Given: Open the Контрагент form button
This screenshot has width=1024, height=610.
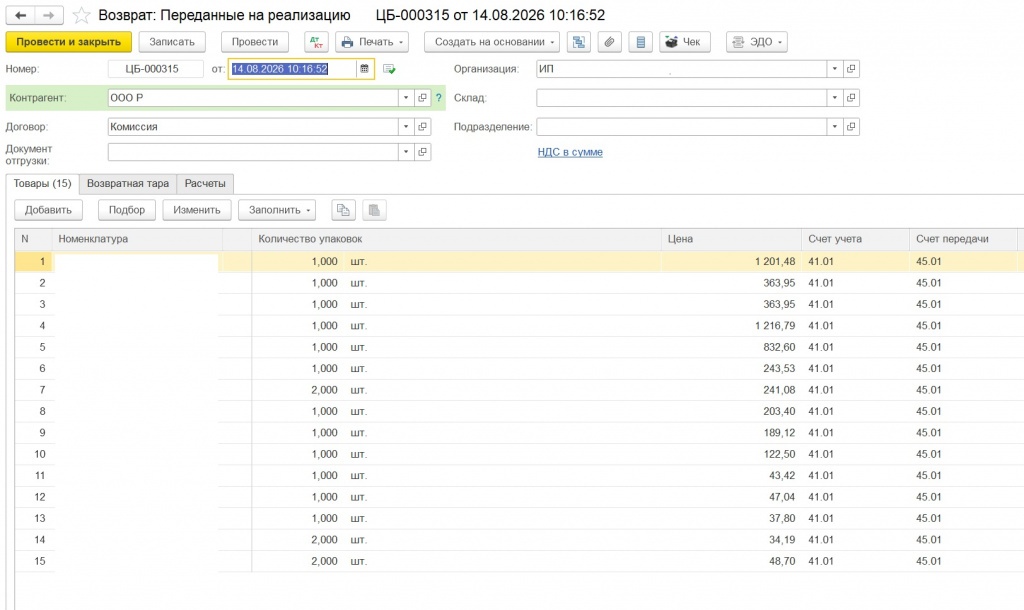Looking at the screenshot, I should 423,98.
